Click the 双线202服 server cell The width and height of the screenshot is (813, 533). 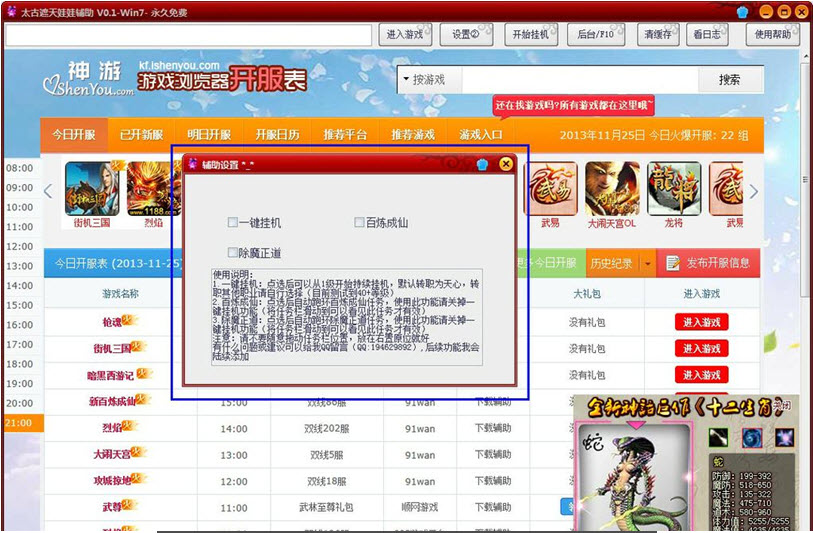click(327, 428)
